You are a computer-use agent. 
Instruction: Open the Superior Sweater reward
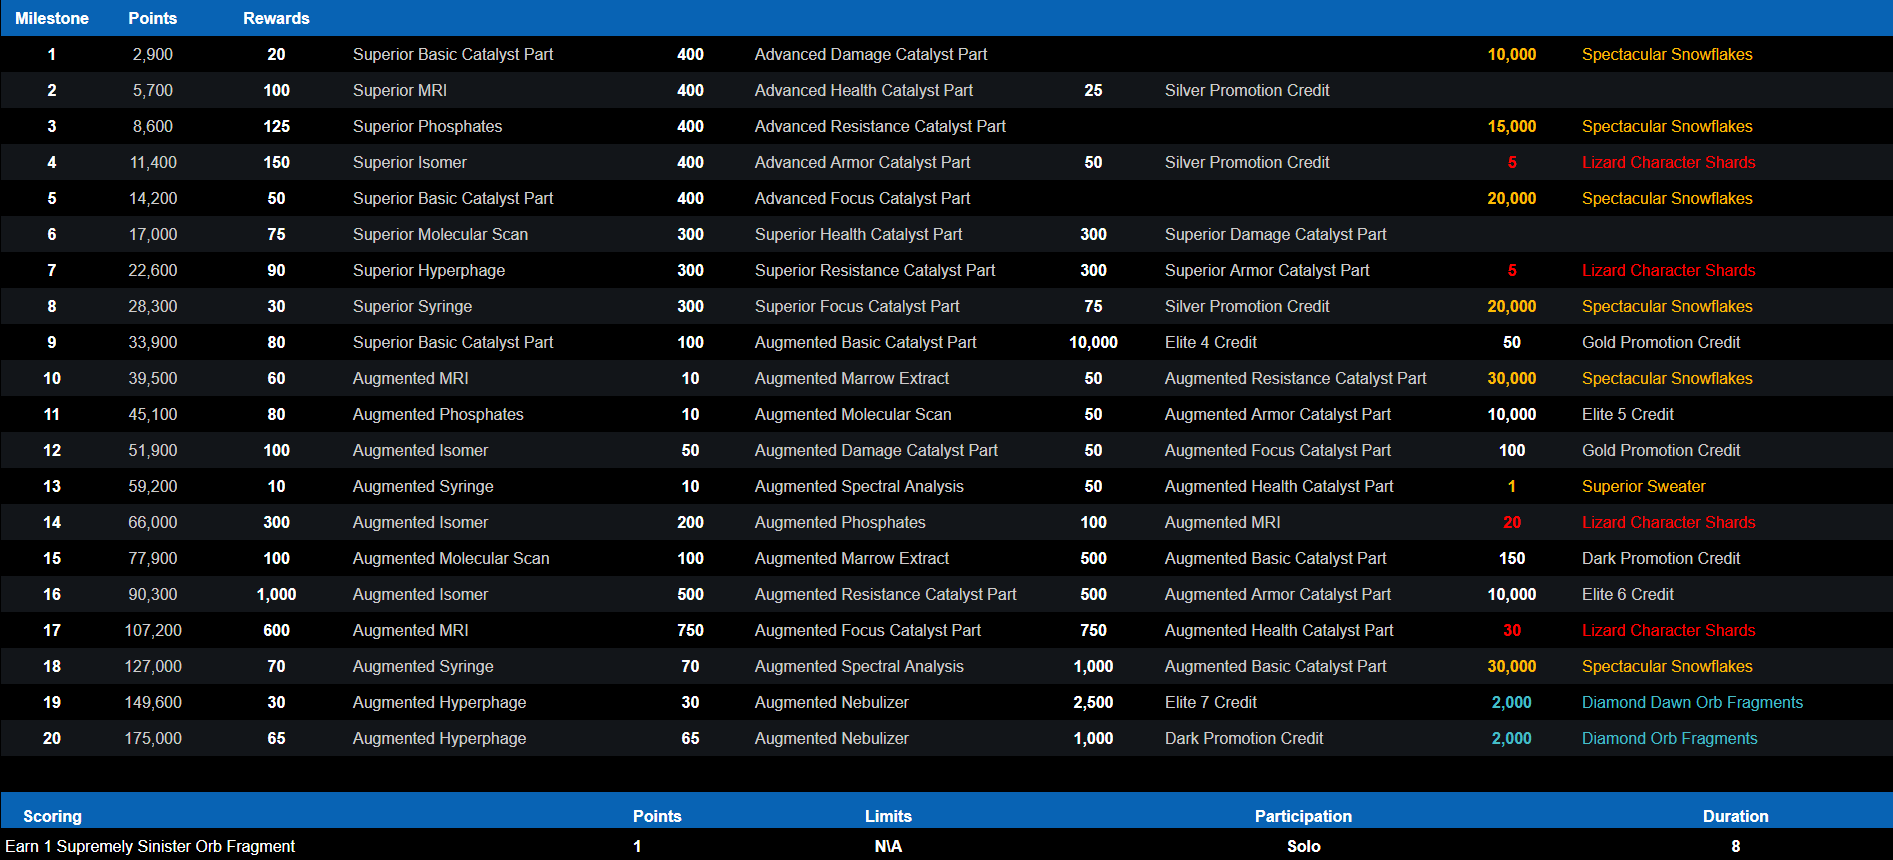[x=1643, y=486]
